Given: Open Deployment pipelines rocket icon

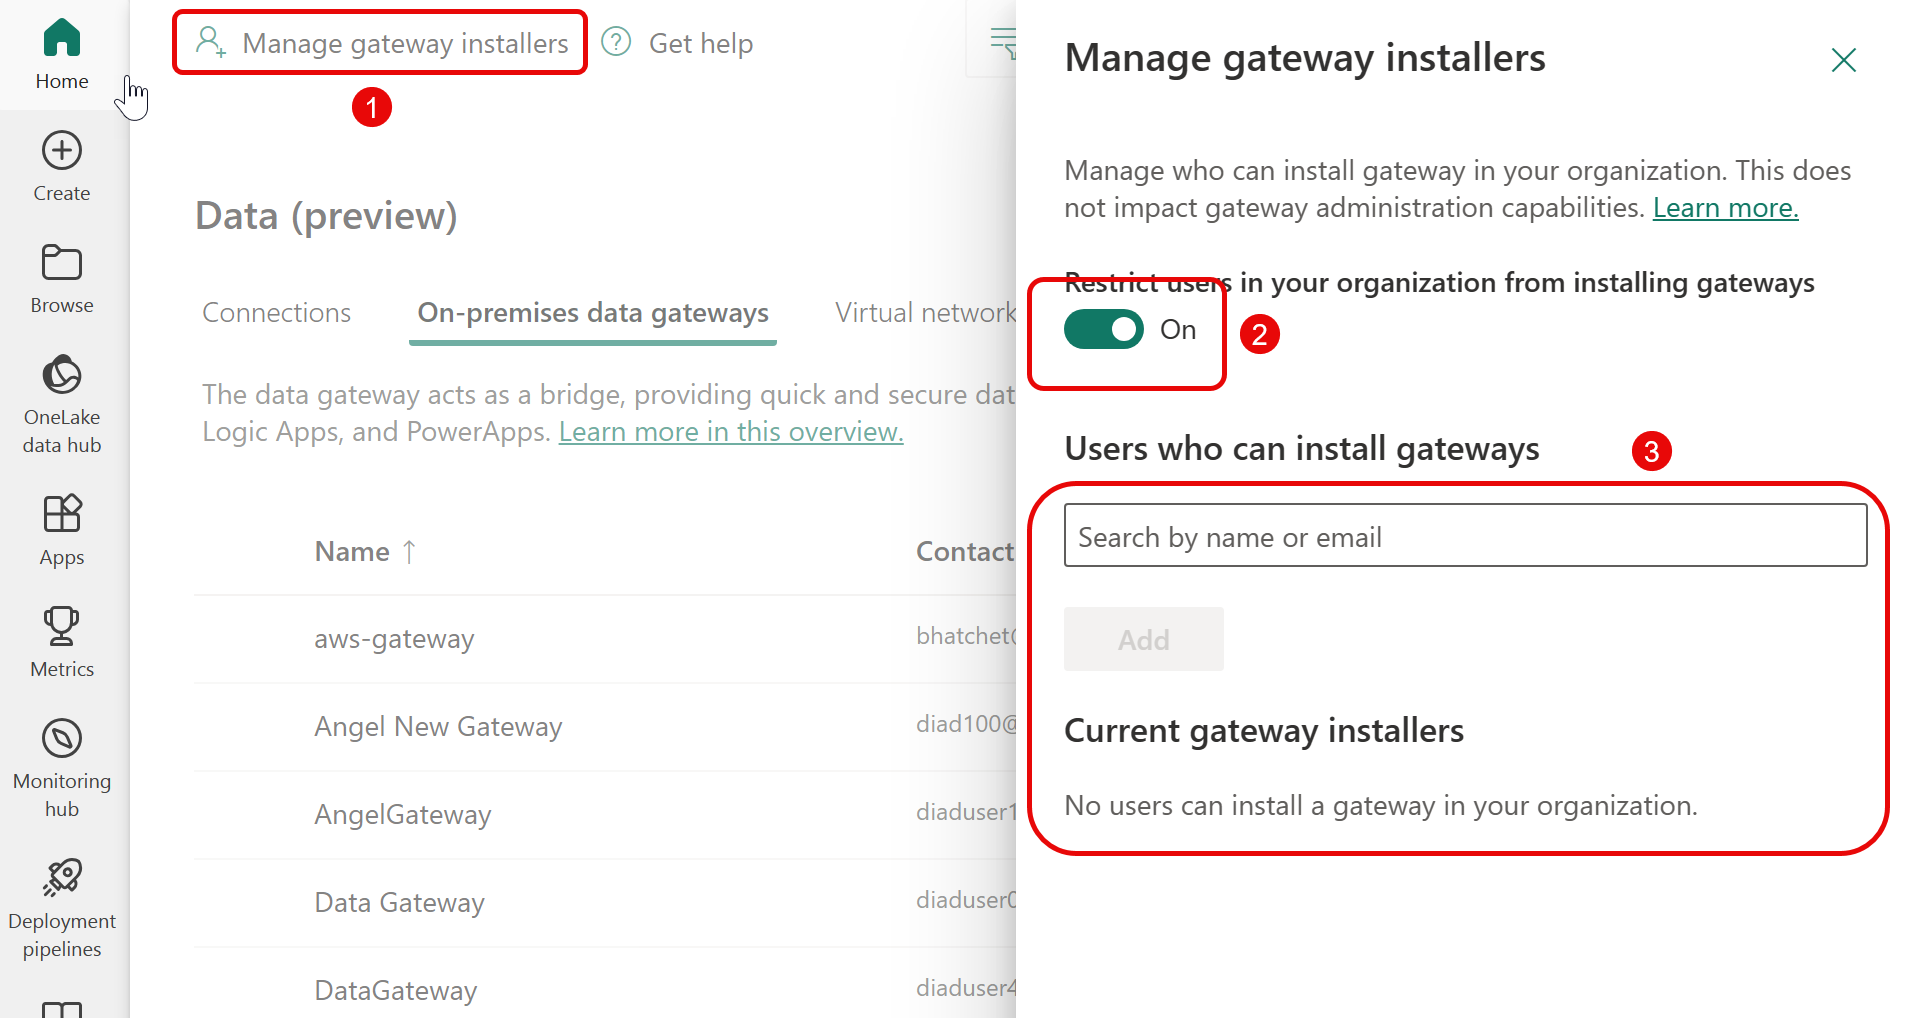Looking at the screenshot, I should (x=62, y=878).
